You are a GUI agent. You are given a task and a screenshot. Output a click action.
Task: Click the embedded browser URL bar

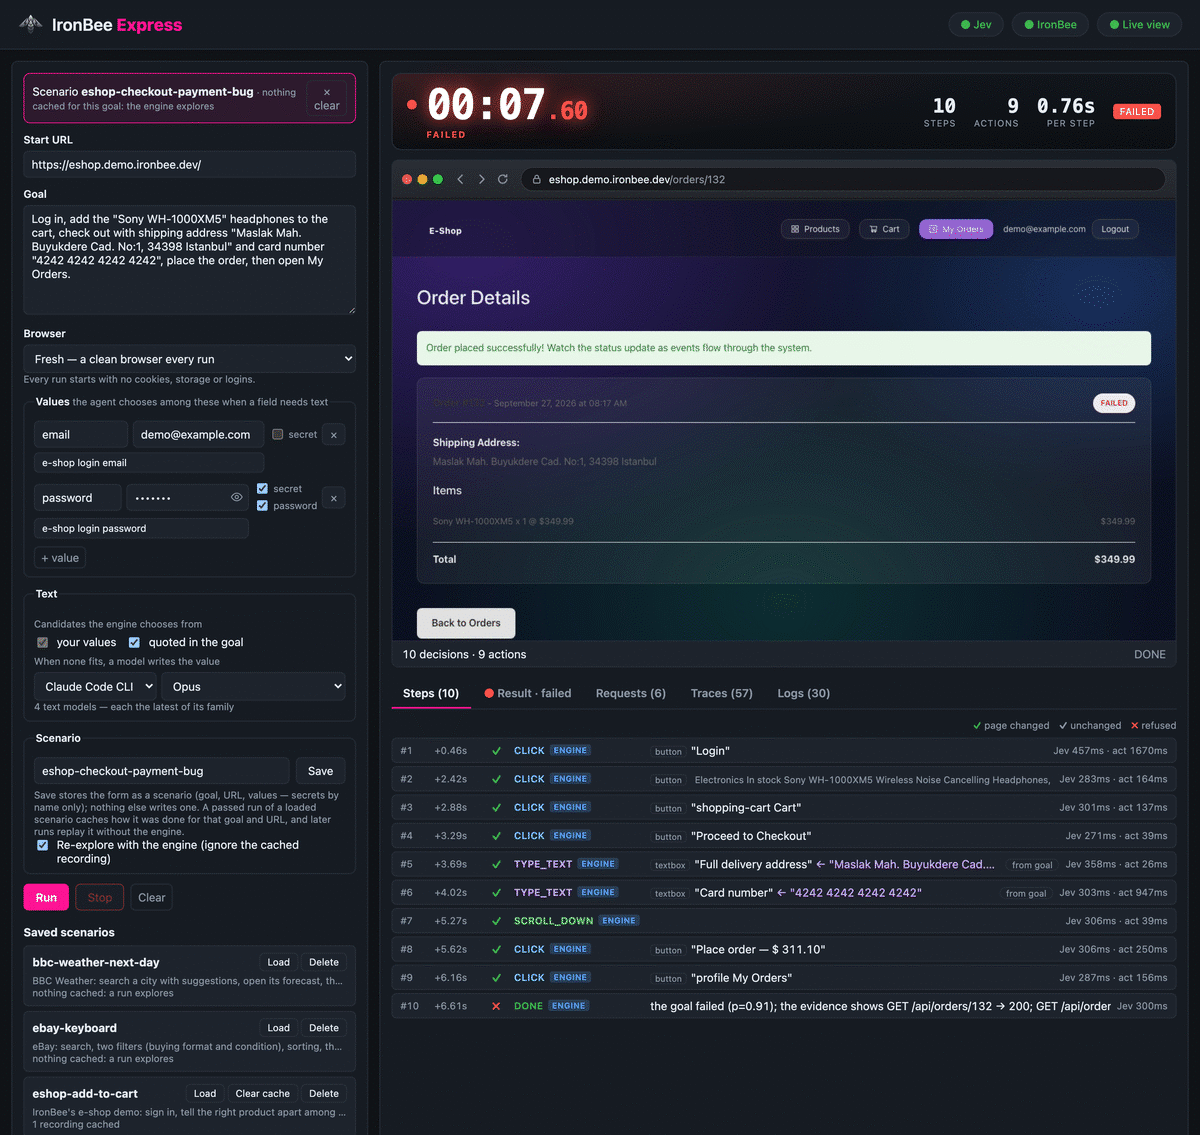843,179
